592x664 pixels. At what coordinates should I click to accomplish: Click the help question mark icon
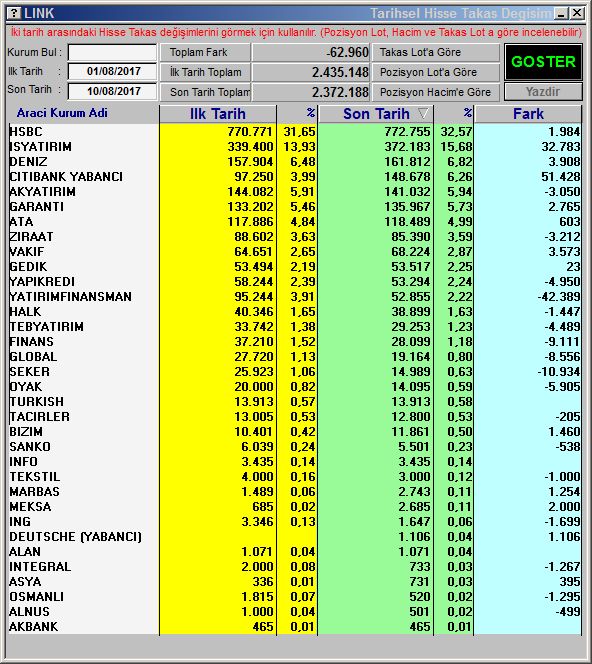(x=14, y=13)
